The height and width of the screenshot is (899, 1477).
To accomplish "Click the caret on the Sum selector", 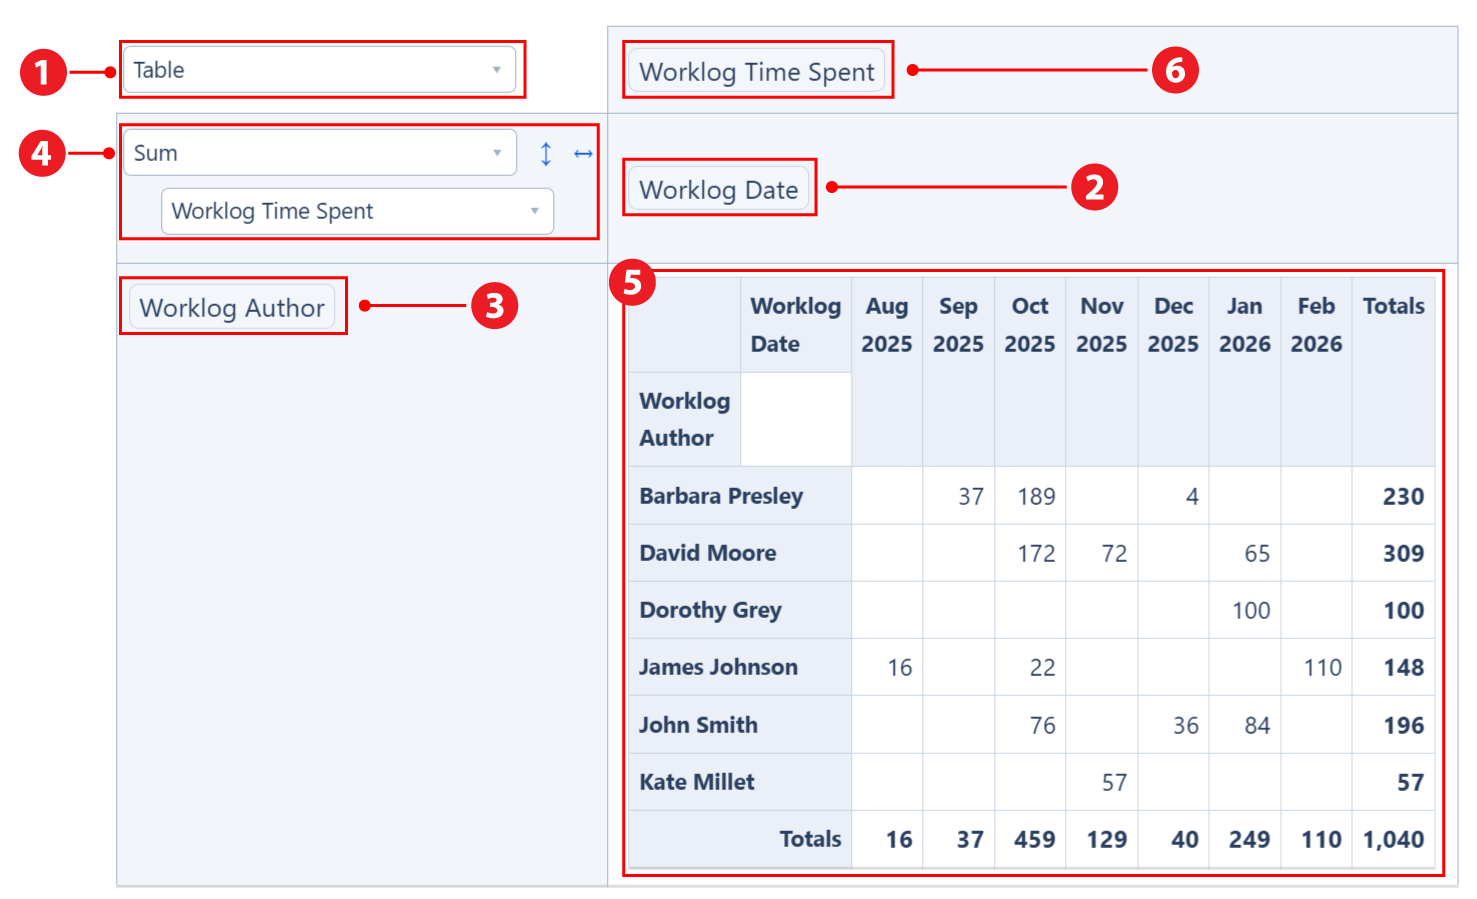I will 497,152.
